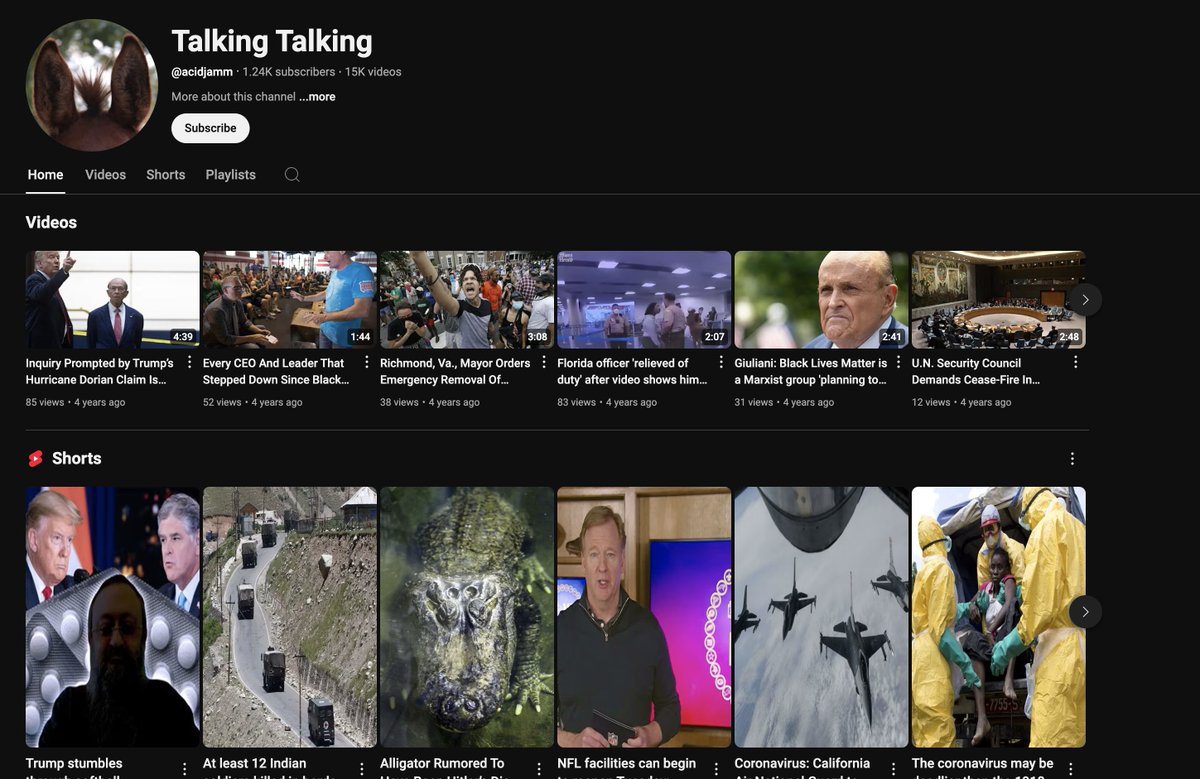Open 'U.N. Security Council Demands Cease-Fire' title
Viewport: 1200px width, 779px height.
click(x=976, y=371)
